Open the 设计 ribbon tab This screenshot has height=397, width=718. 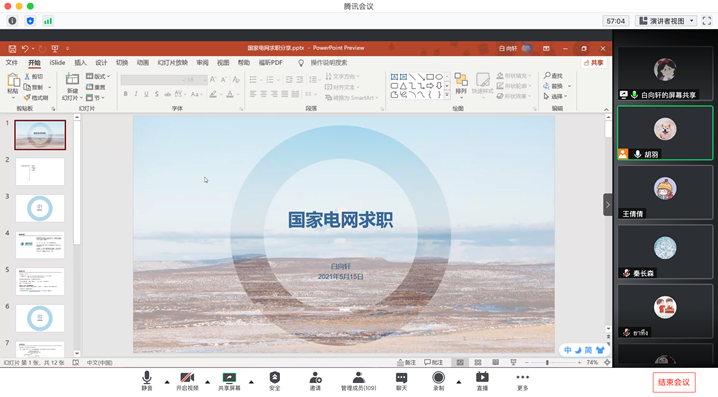click(101, 63)
